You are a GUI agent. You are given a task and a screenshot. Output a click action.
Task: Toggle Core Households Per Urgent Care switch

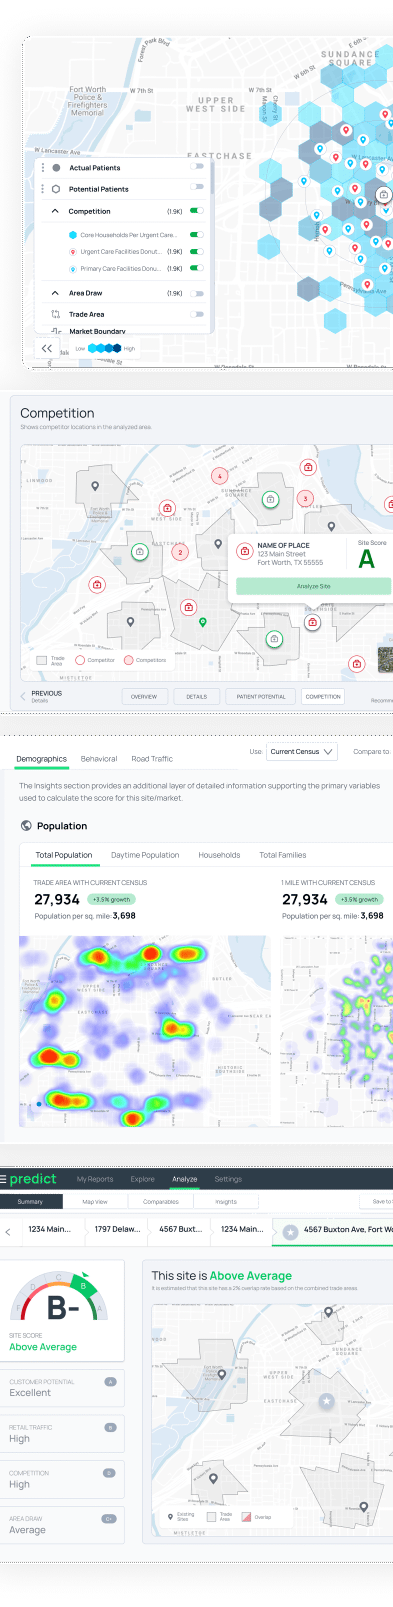click(x=198, y=235)
